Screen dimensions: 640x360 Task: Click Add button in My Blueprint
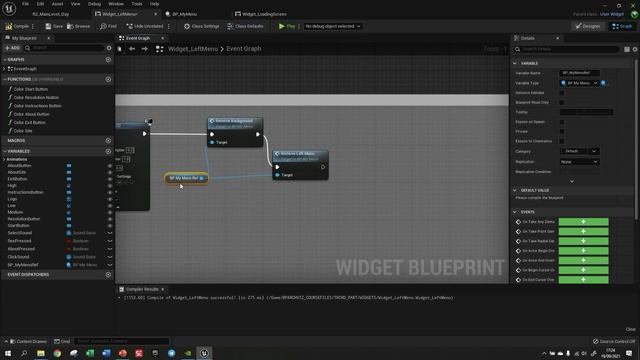[12, 48]
